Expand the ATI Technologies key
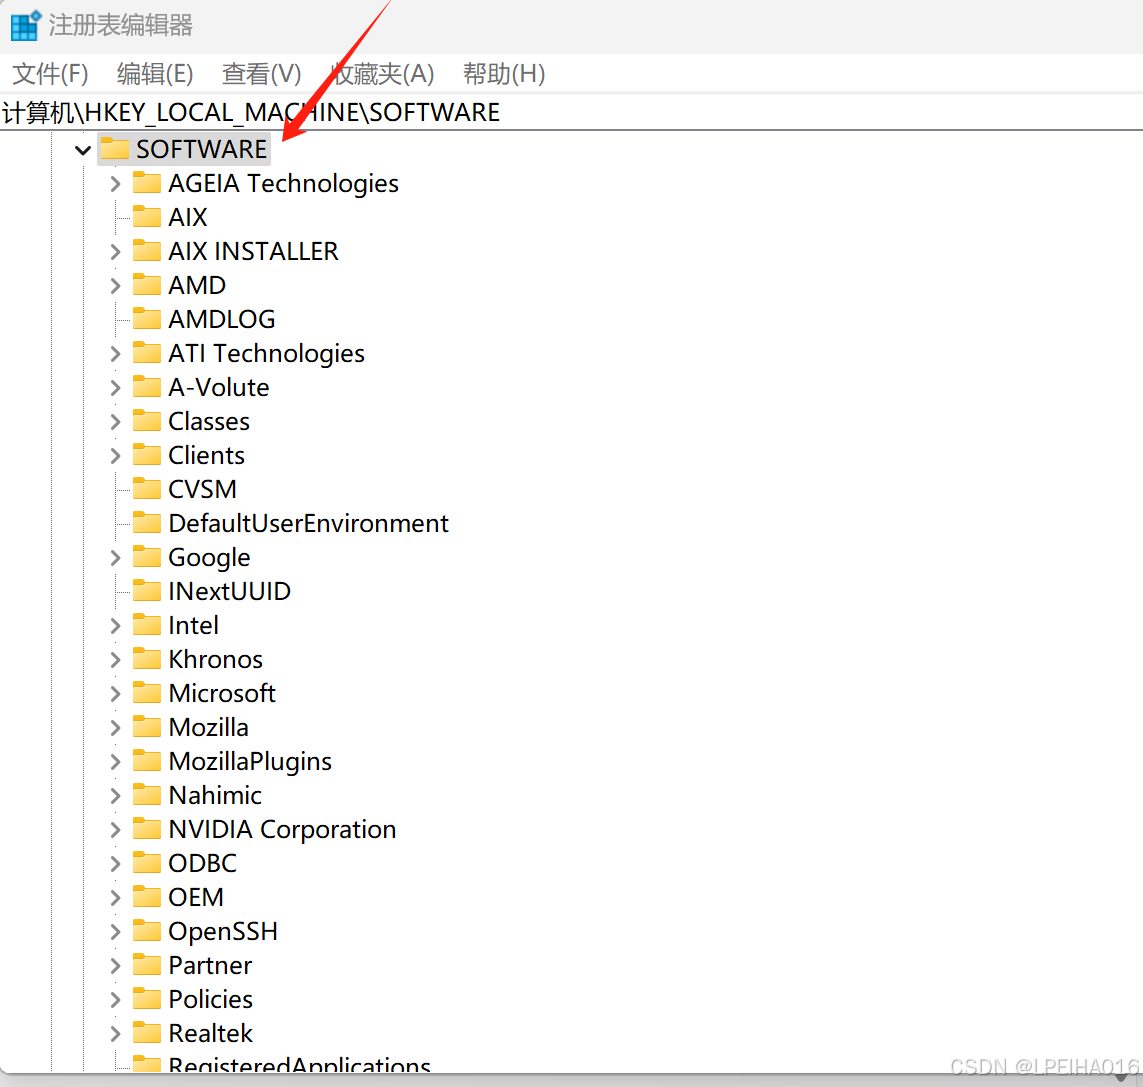The width and height of the screenshot is (1143, 1087). pos(115,354)
